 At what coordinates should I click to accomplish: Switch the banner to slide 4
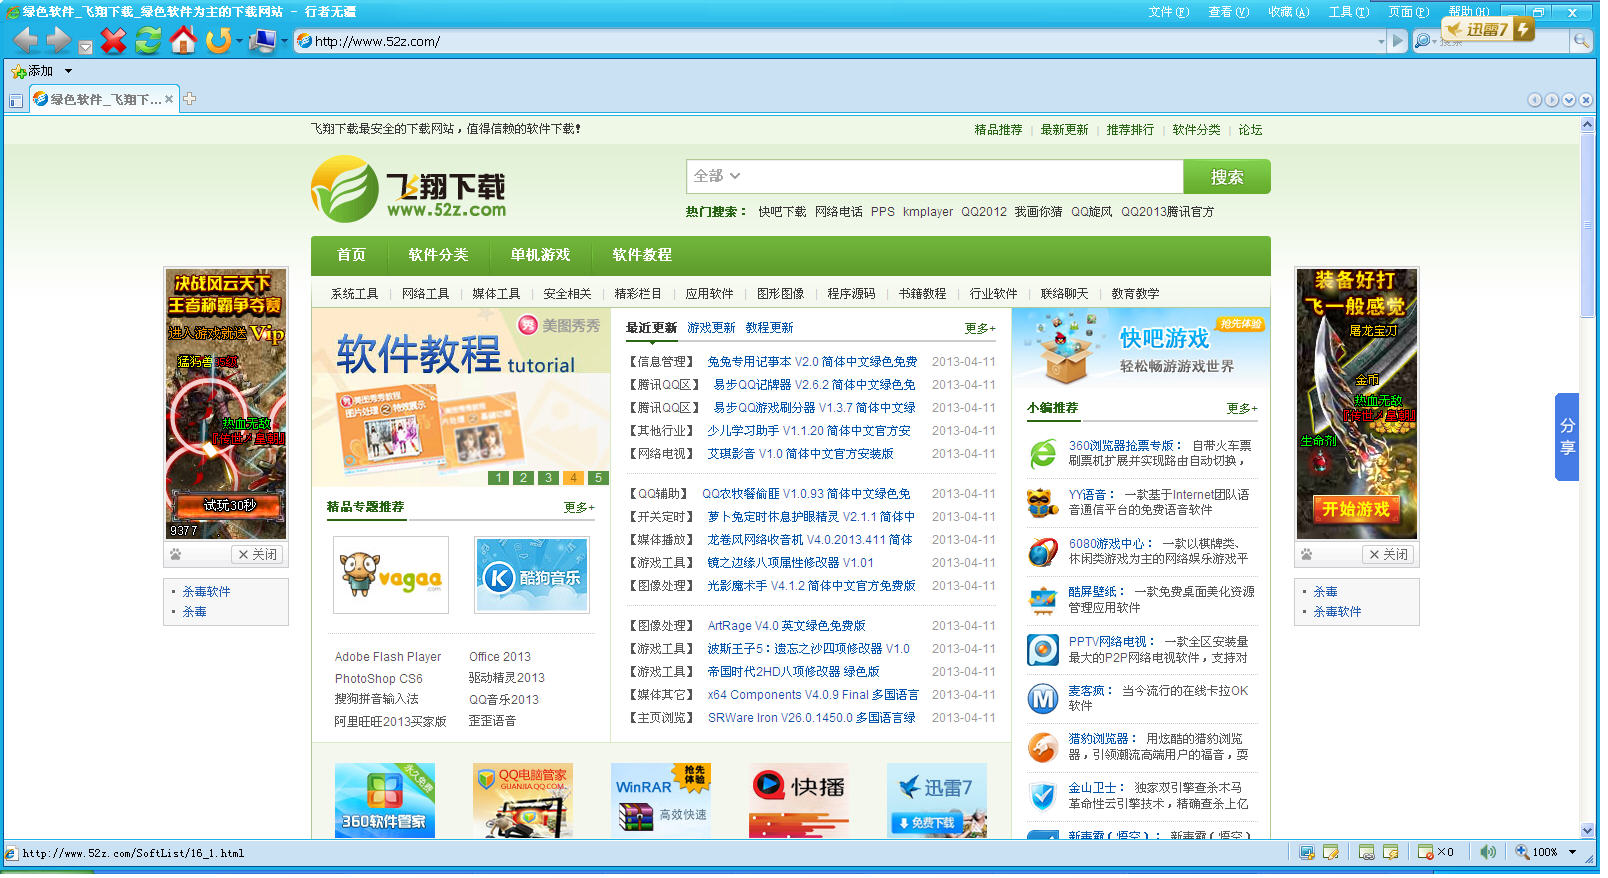(573, 478)
